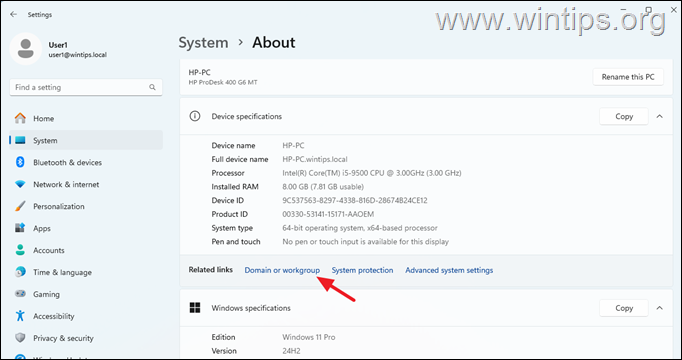Click the Device specifications heading
Viewport: 682px width, 360px height.
click(x=247, y=116)
